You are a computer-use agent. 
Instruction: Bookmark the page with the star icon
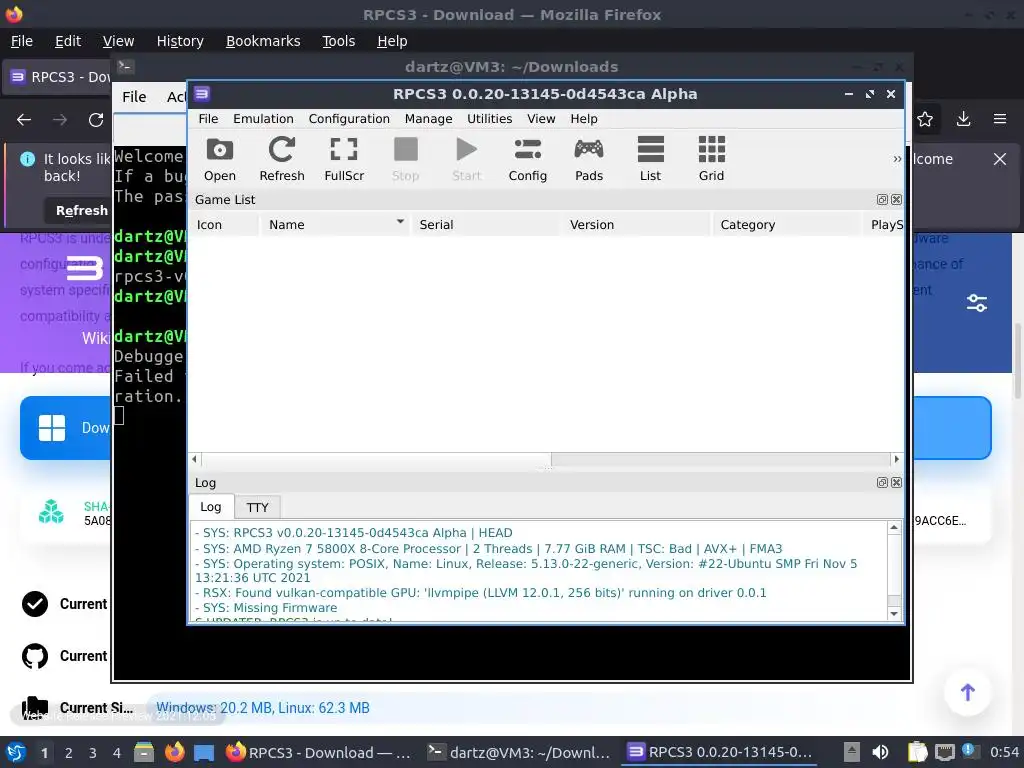coord(925,120)
